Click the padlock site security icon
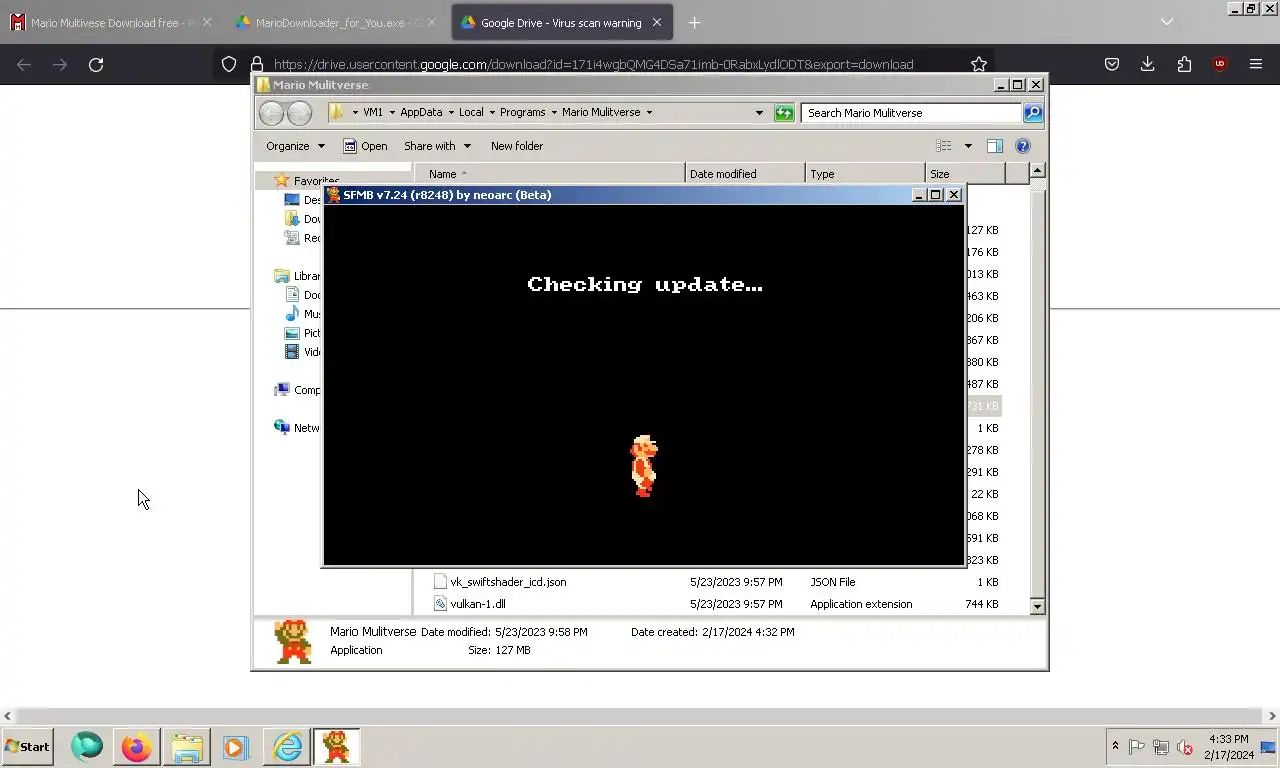1280x768 pixels. (x=256, y=64)
